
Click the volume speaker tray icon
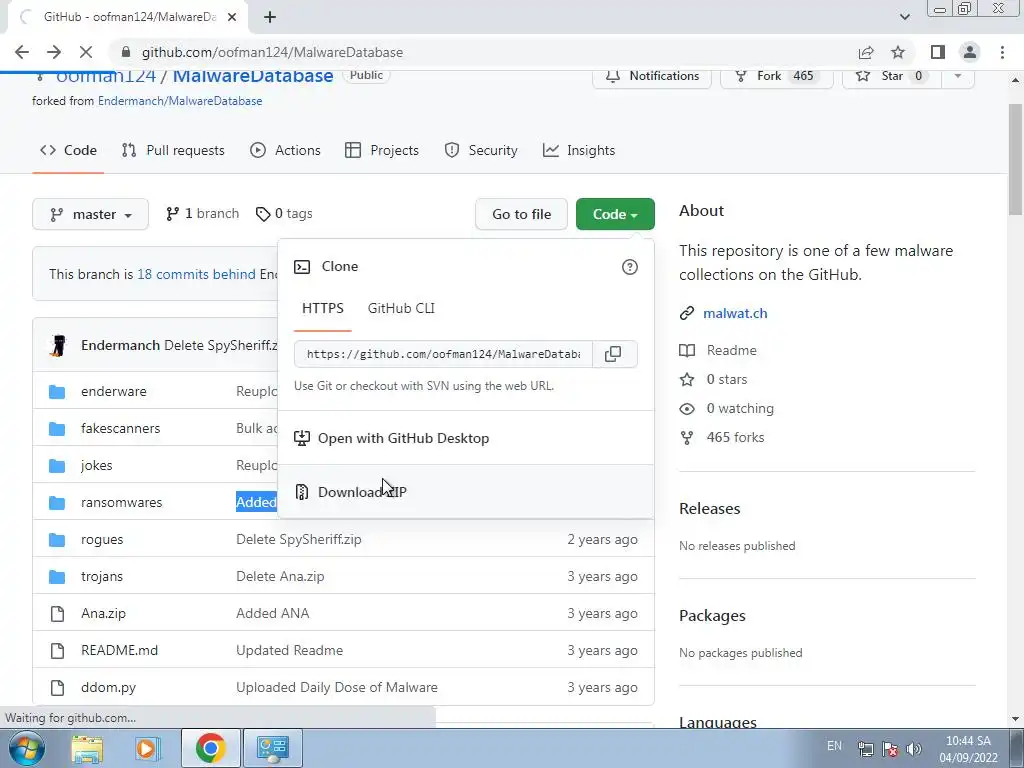914,749
